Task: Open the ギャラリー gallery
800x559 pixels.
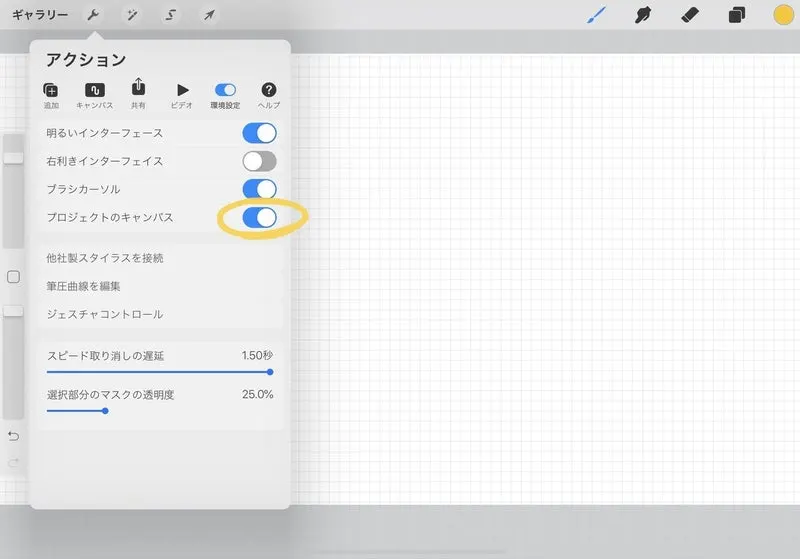Action: pos(40,15)
